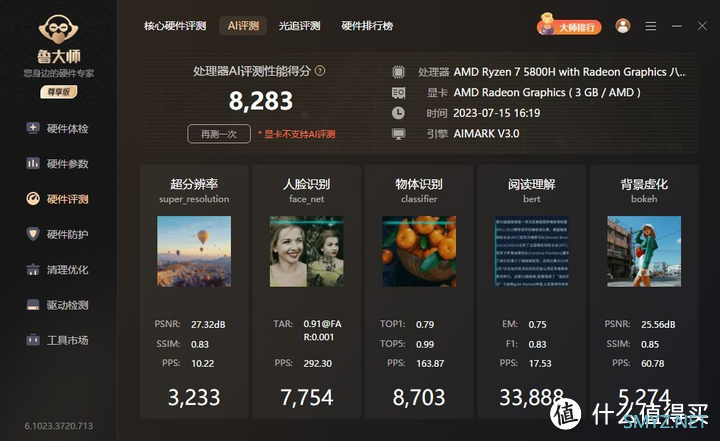Open the 清理优化 sidebar icon

click(x=33, y=269)
